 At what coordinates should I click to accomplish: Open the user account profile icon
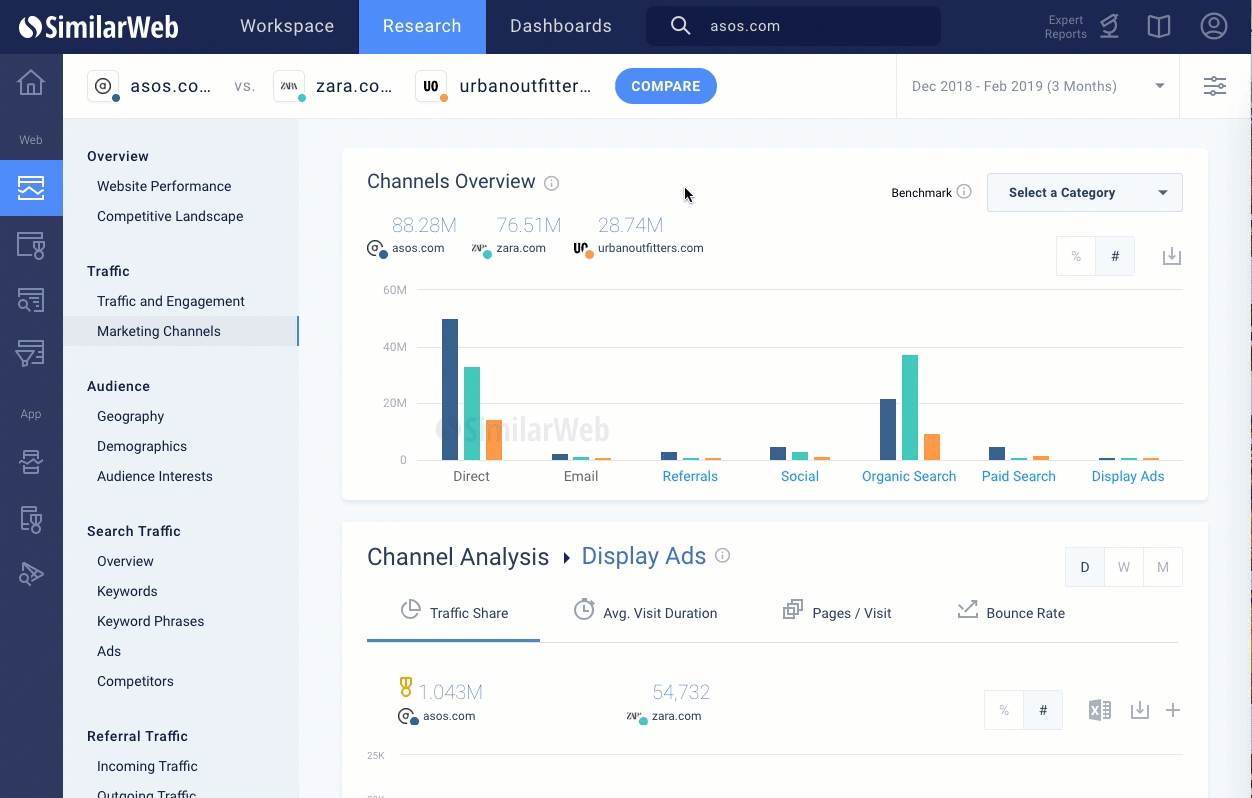click(x=1214, y=26)
